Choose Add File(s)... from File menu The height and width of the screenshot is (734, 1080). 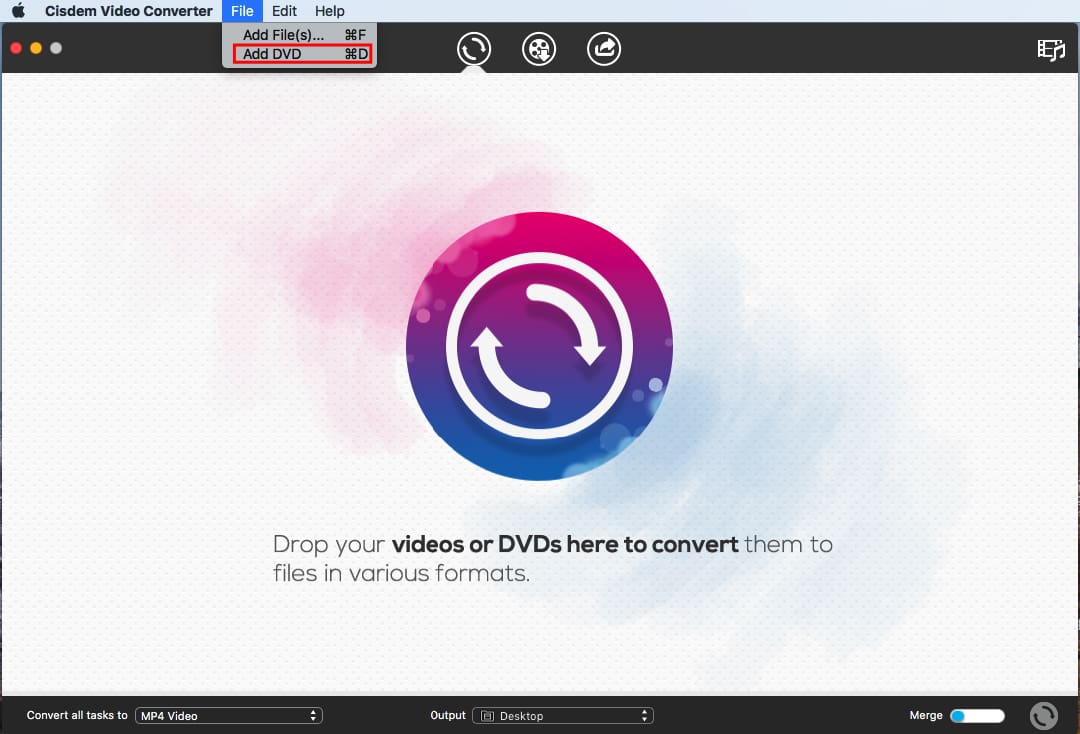(300, 34)
